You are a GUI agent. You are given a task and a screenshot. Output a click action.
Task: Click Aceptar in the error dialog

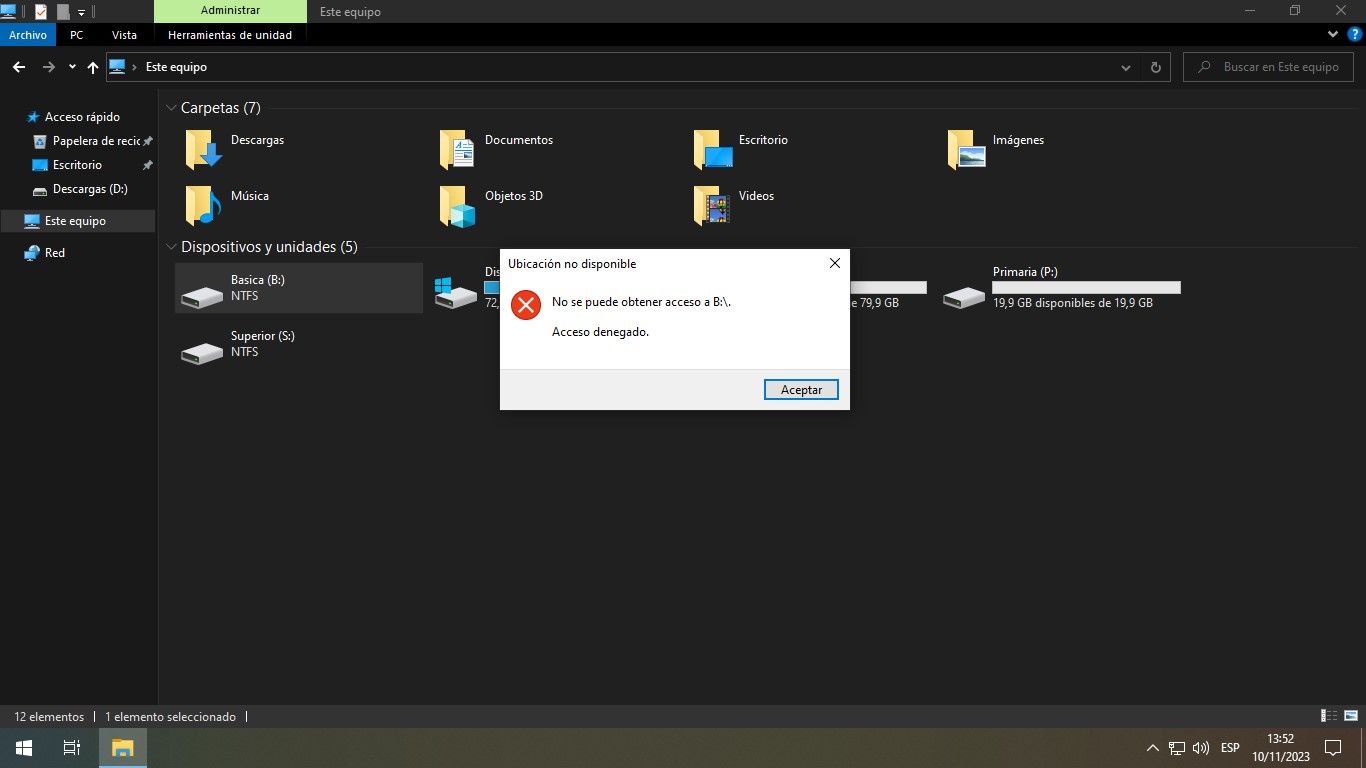click(801, 389)
